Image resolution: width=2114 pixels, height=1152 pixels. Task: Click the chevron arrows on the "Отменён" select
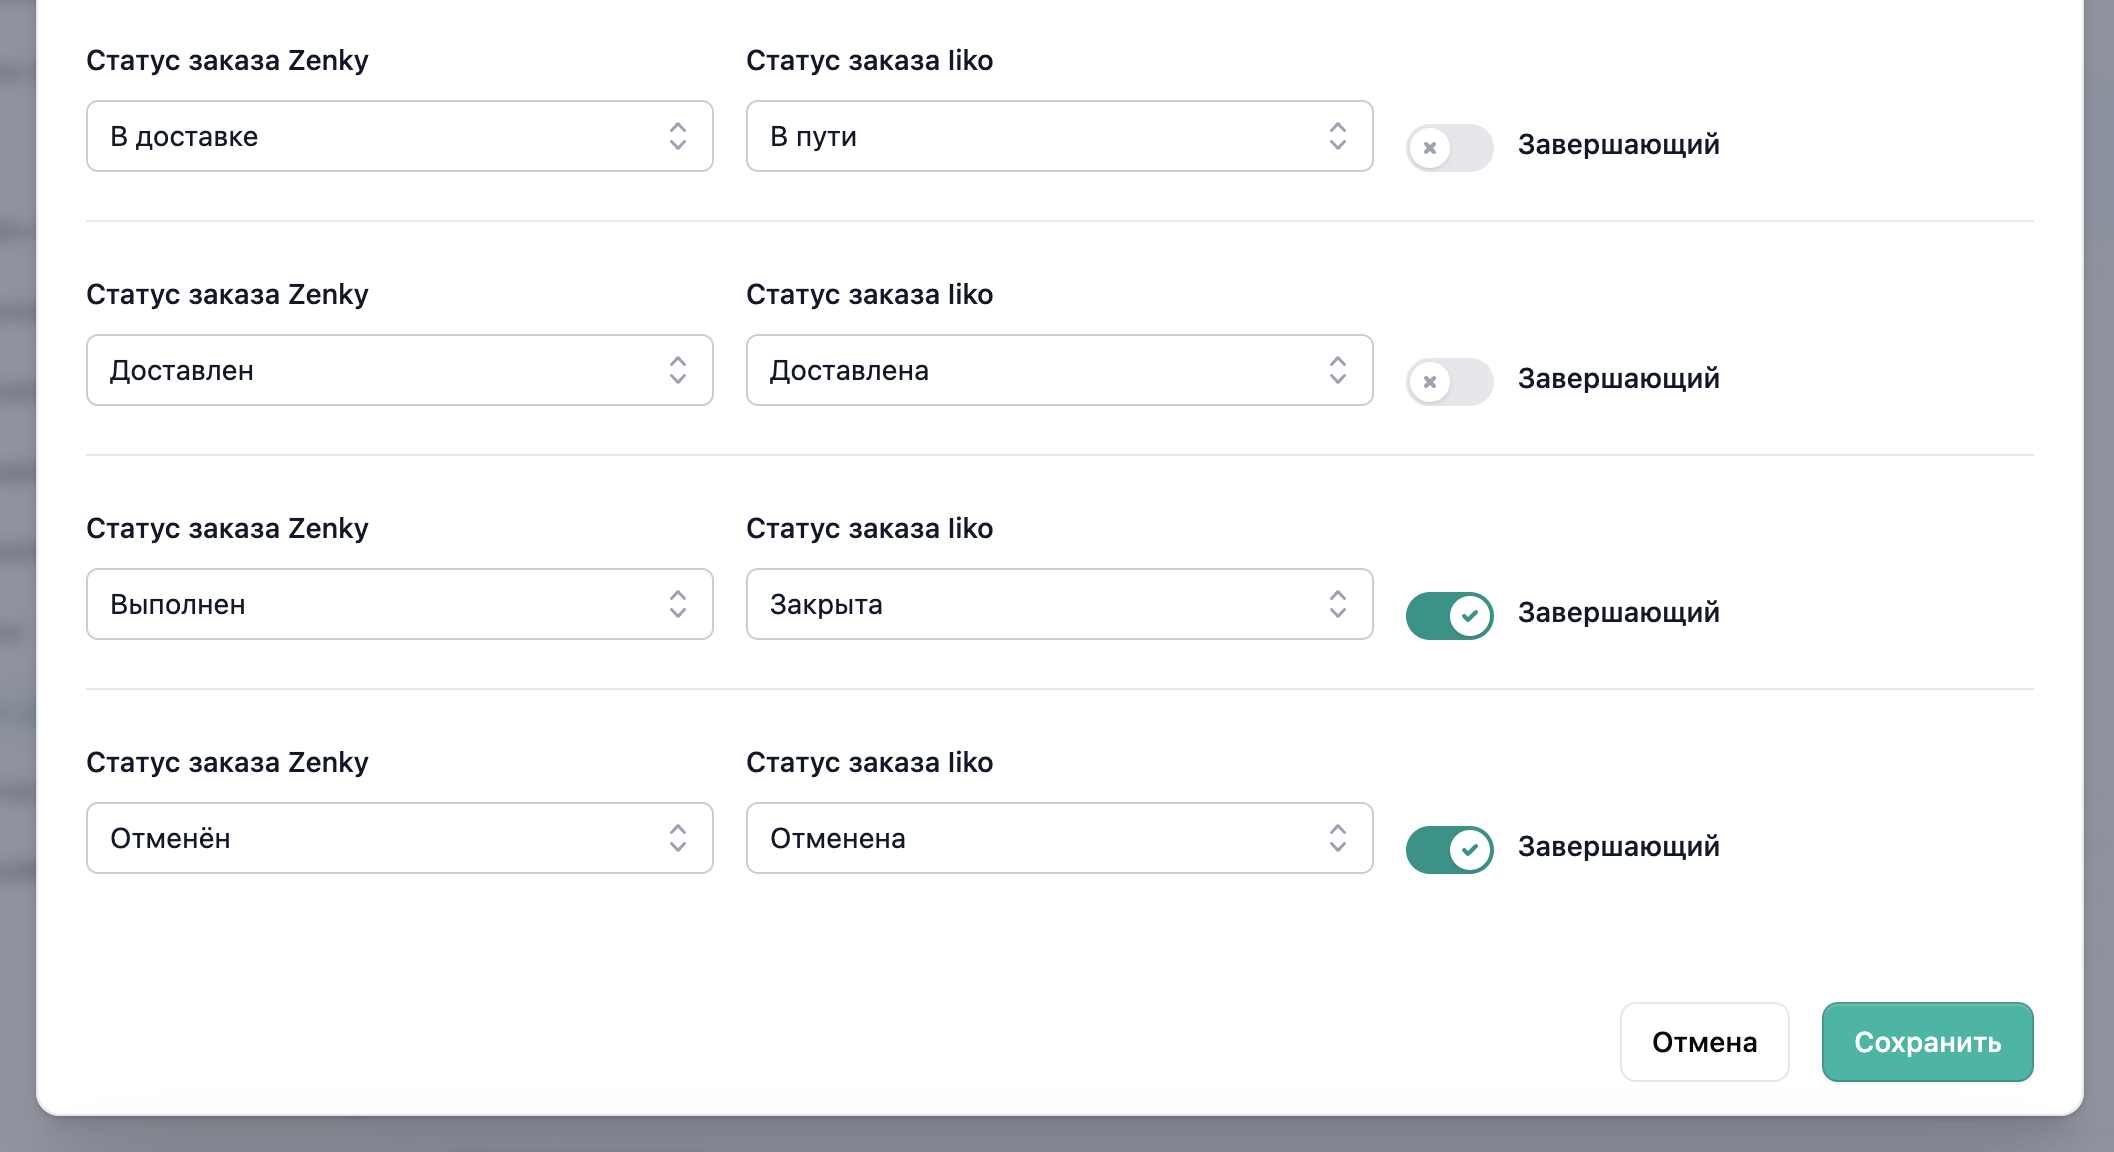click(678, 838)
